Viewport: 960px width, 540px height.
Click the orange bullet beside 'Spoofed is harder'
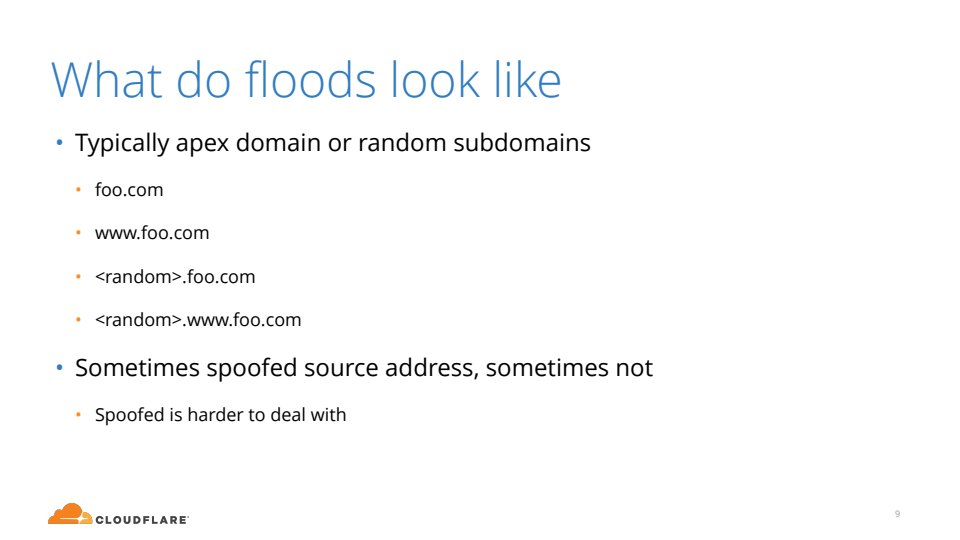coord(81,415)
